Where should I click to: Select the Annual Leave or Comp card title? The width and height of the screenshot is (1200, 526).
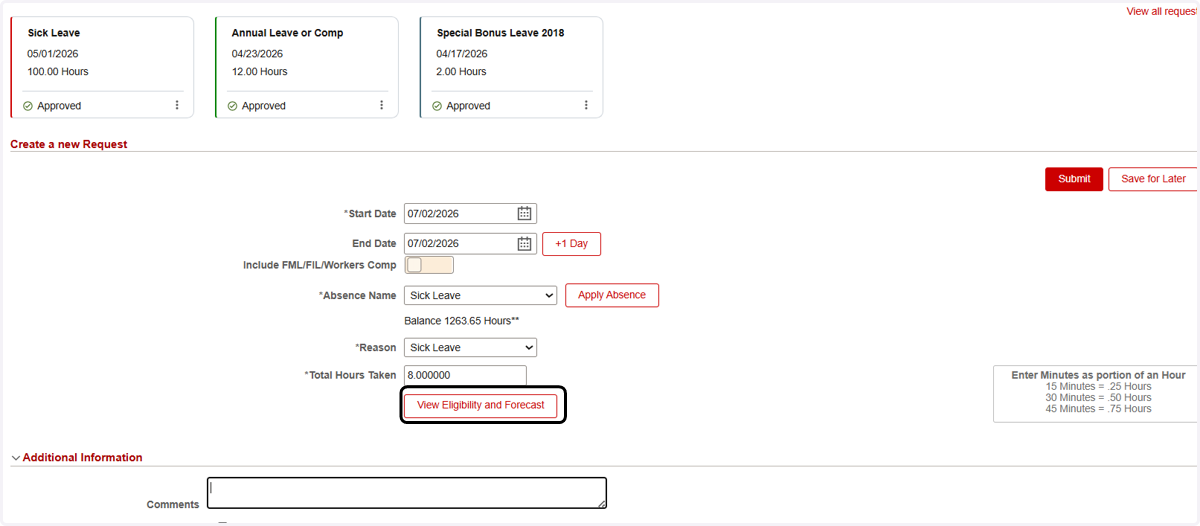[287, 33]
